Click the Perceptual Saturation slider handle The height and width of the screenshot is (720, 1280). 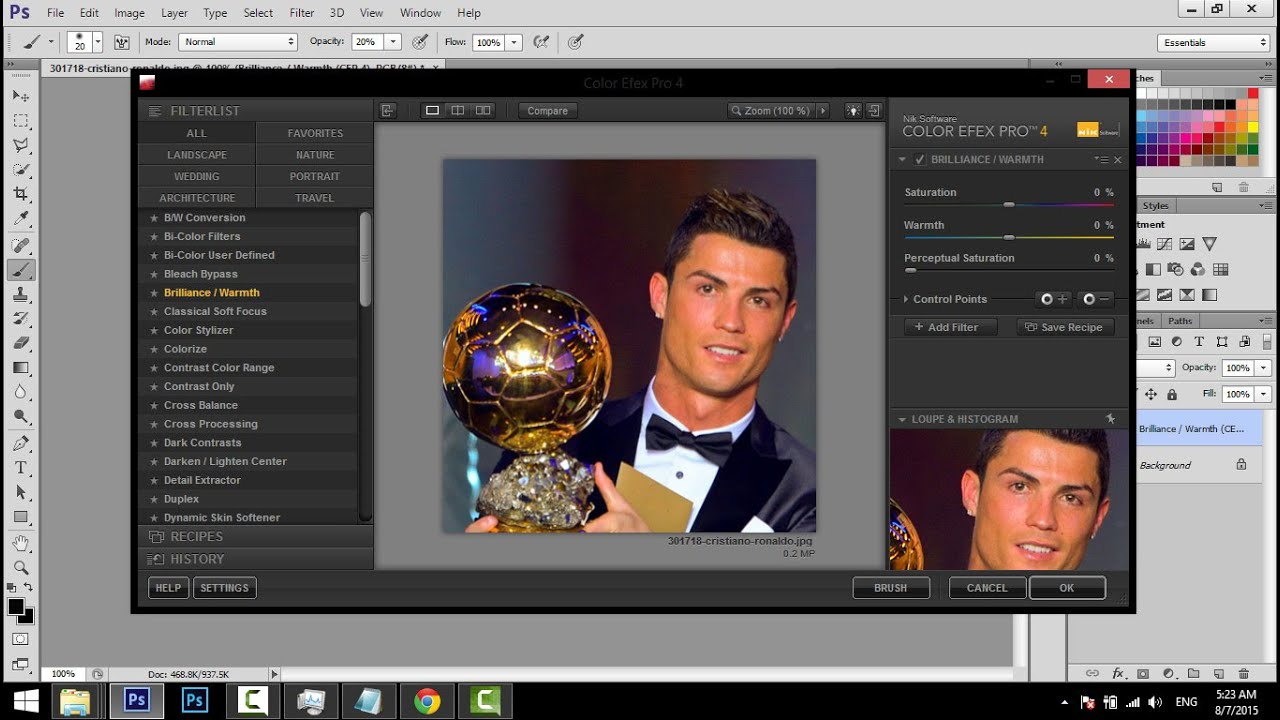pyautogui.click(x=910, y=271)
